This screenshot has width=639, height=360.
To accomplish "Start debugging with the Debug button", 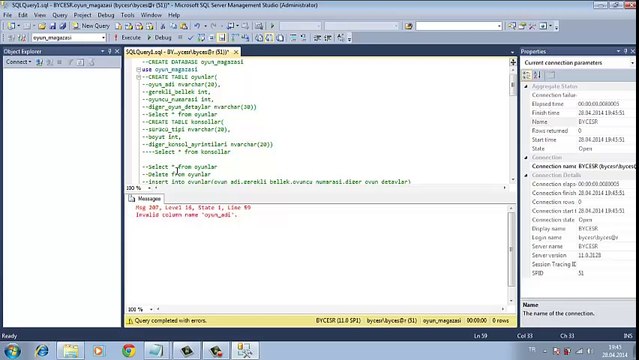I will (159, 38).
